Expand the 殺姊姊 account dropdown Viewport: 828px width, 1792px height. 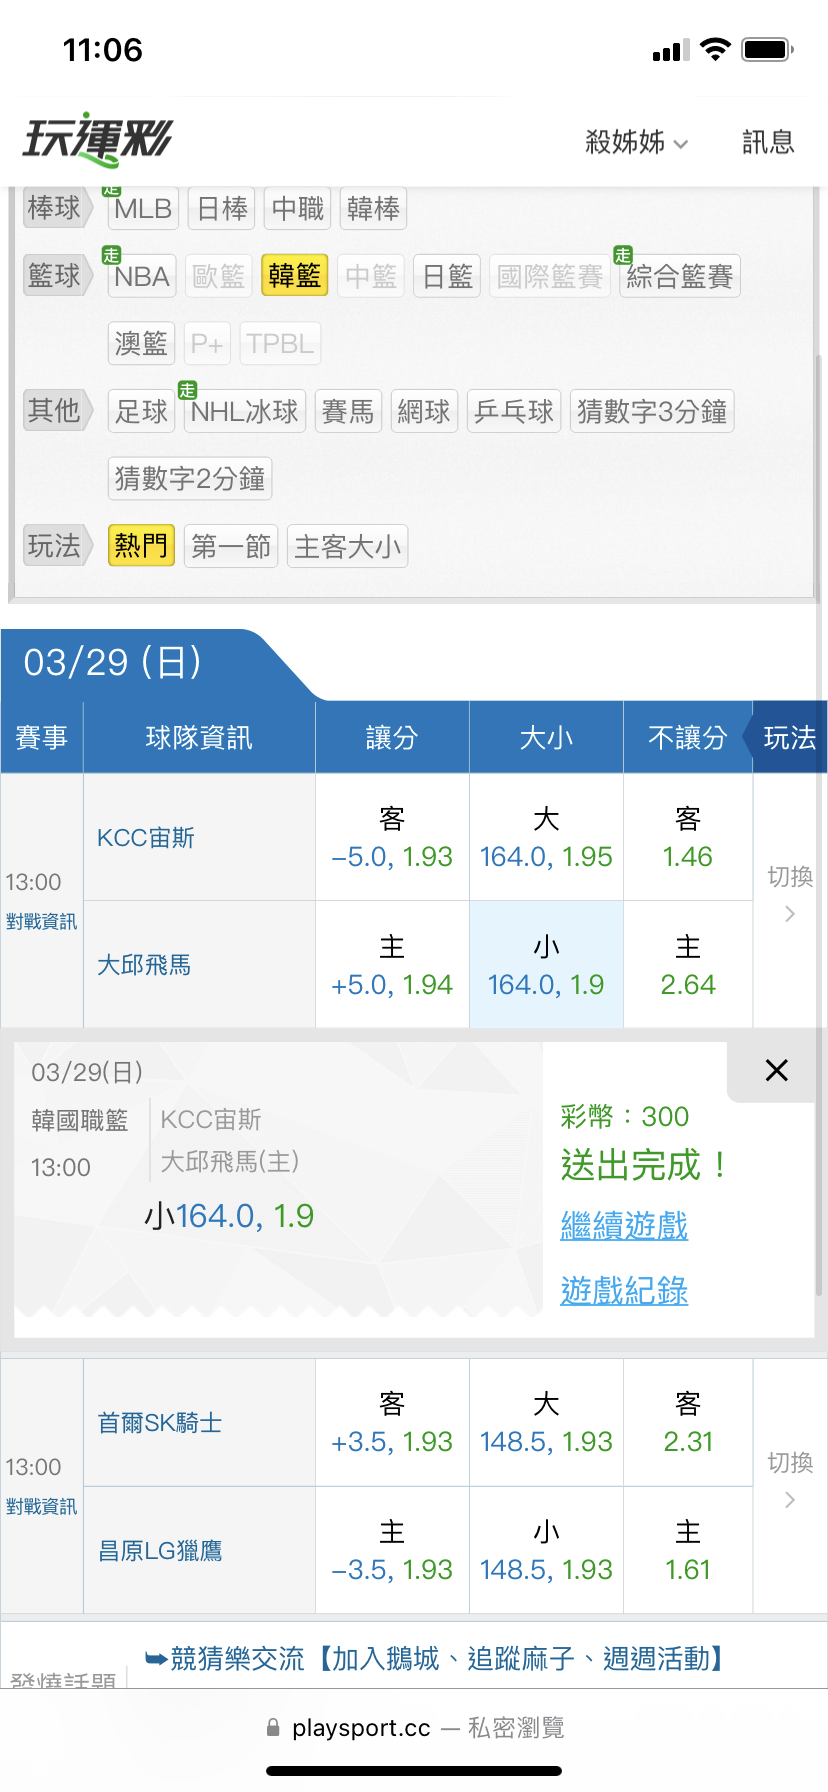(637, 142)
